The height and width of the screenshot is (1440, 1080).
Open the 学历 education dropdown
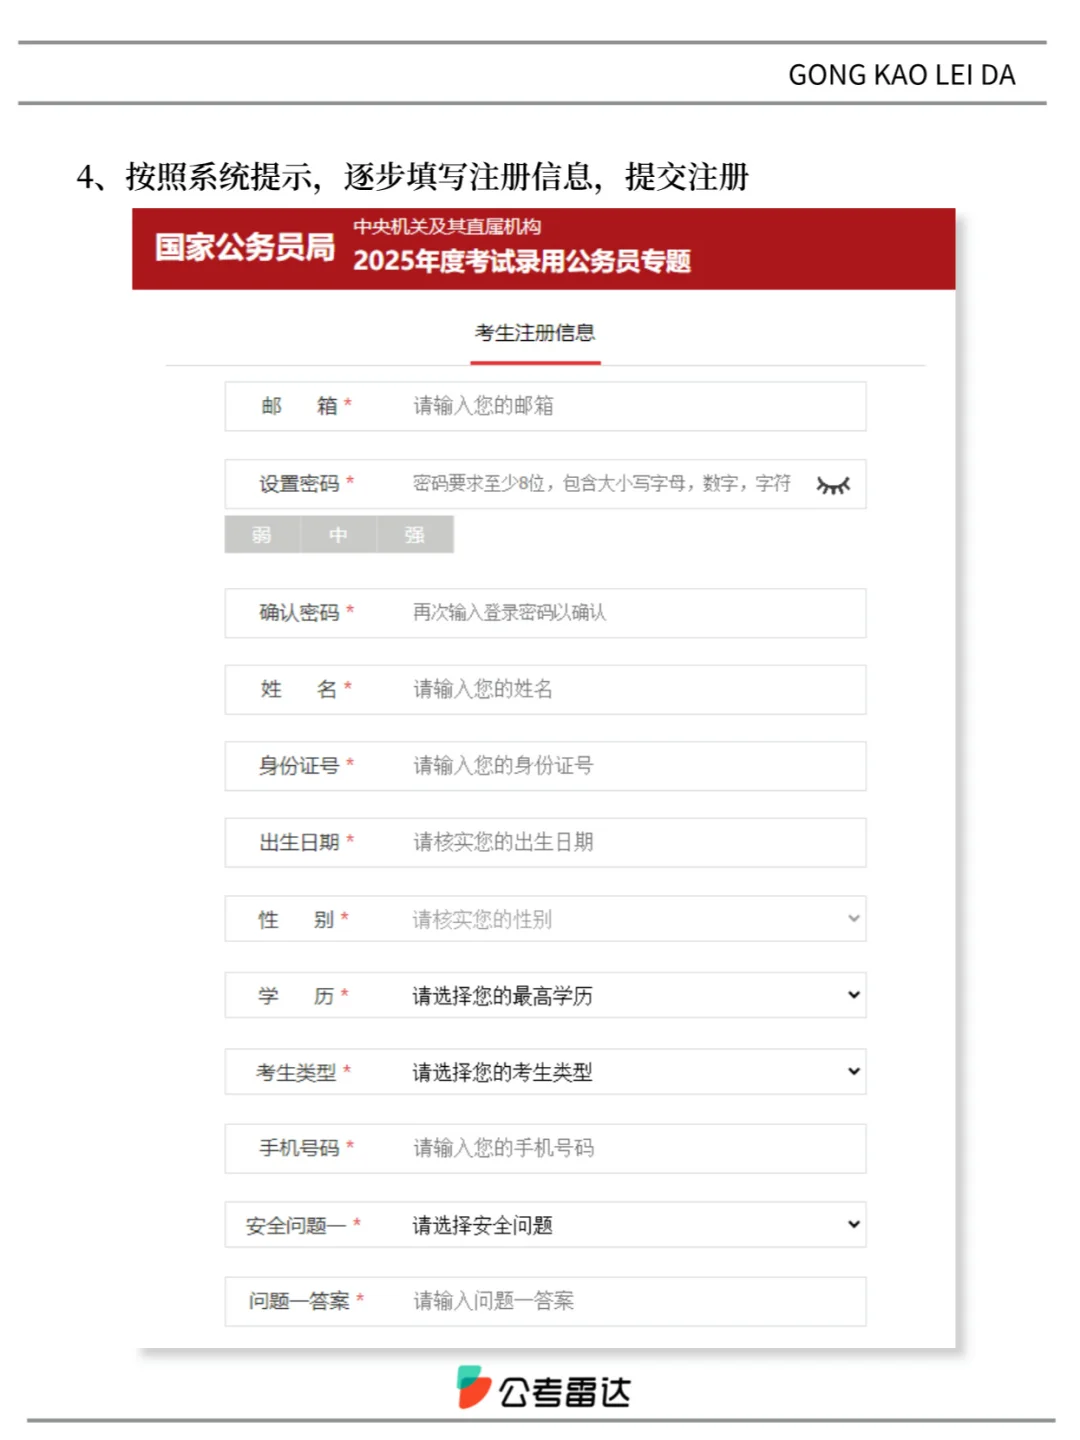545,995
